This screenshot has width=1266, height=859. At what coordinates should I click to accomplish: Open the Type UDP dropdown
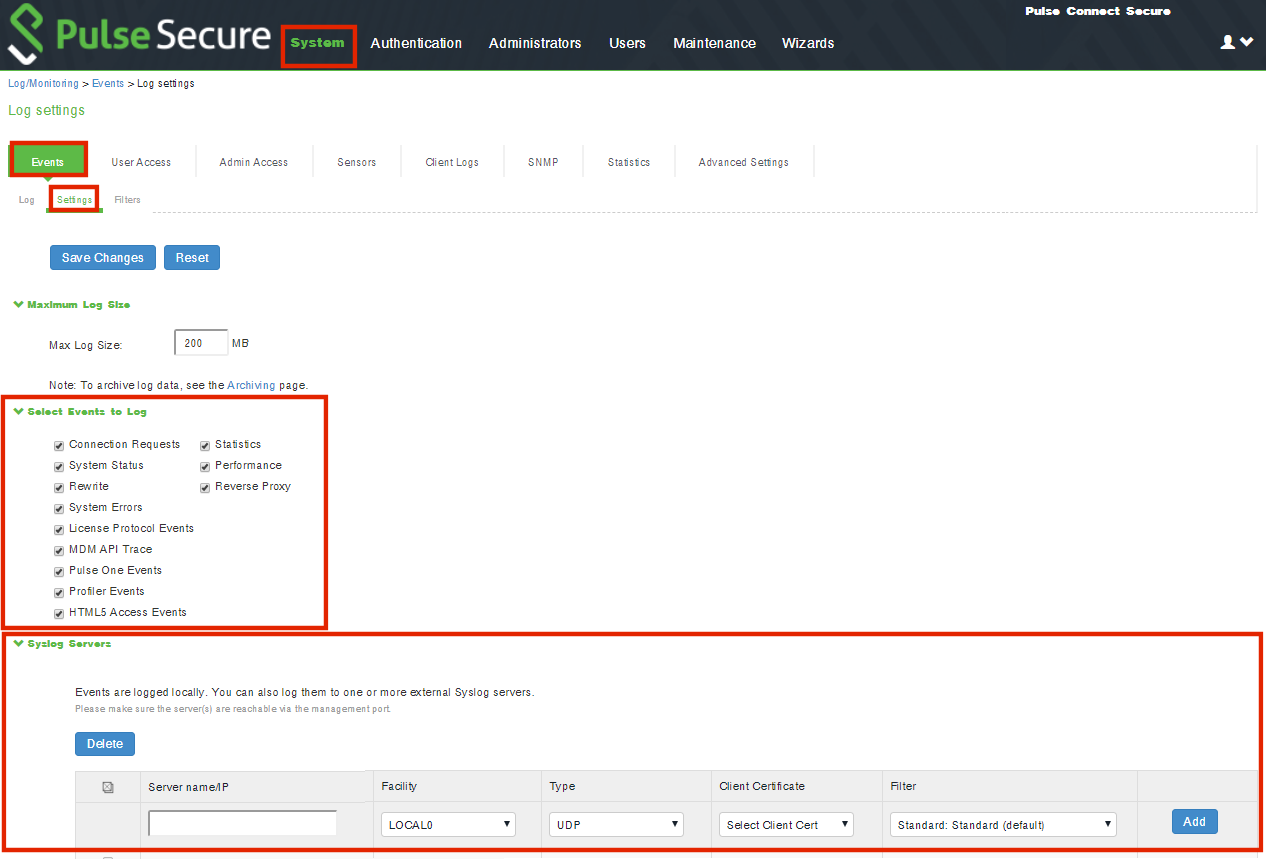(x=617, y=825)
